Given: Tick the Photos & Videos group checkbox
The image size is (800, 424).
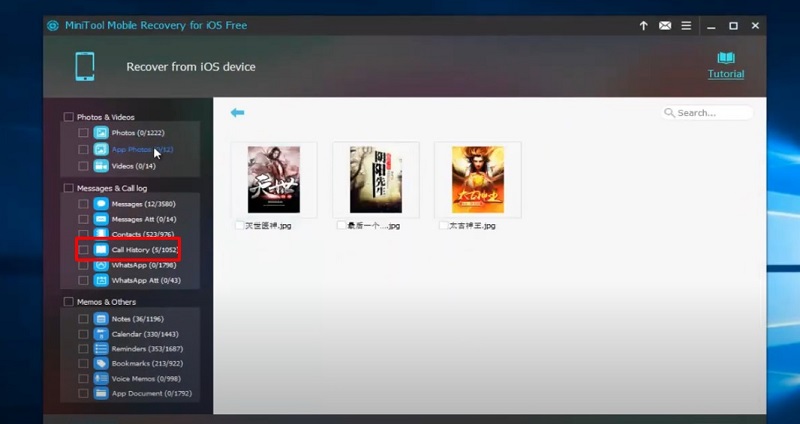Looking at the screenshot, I should 69,117.
